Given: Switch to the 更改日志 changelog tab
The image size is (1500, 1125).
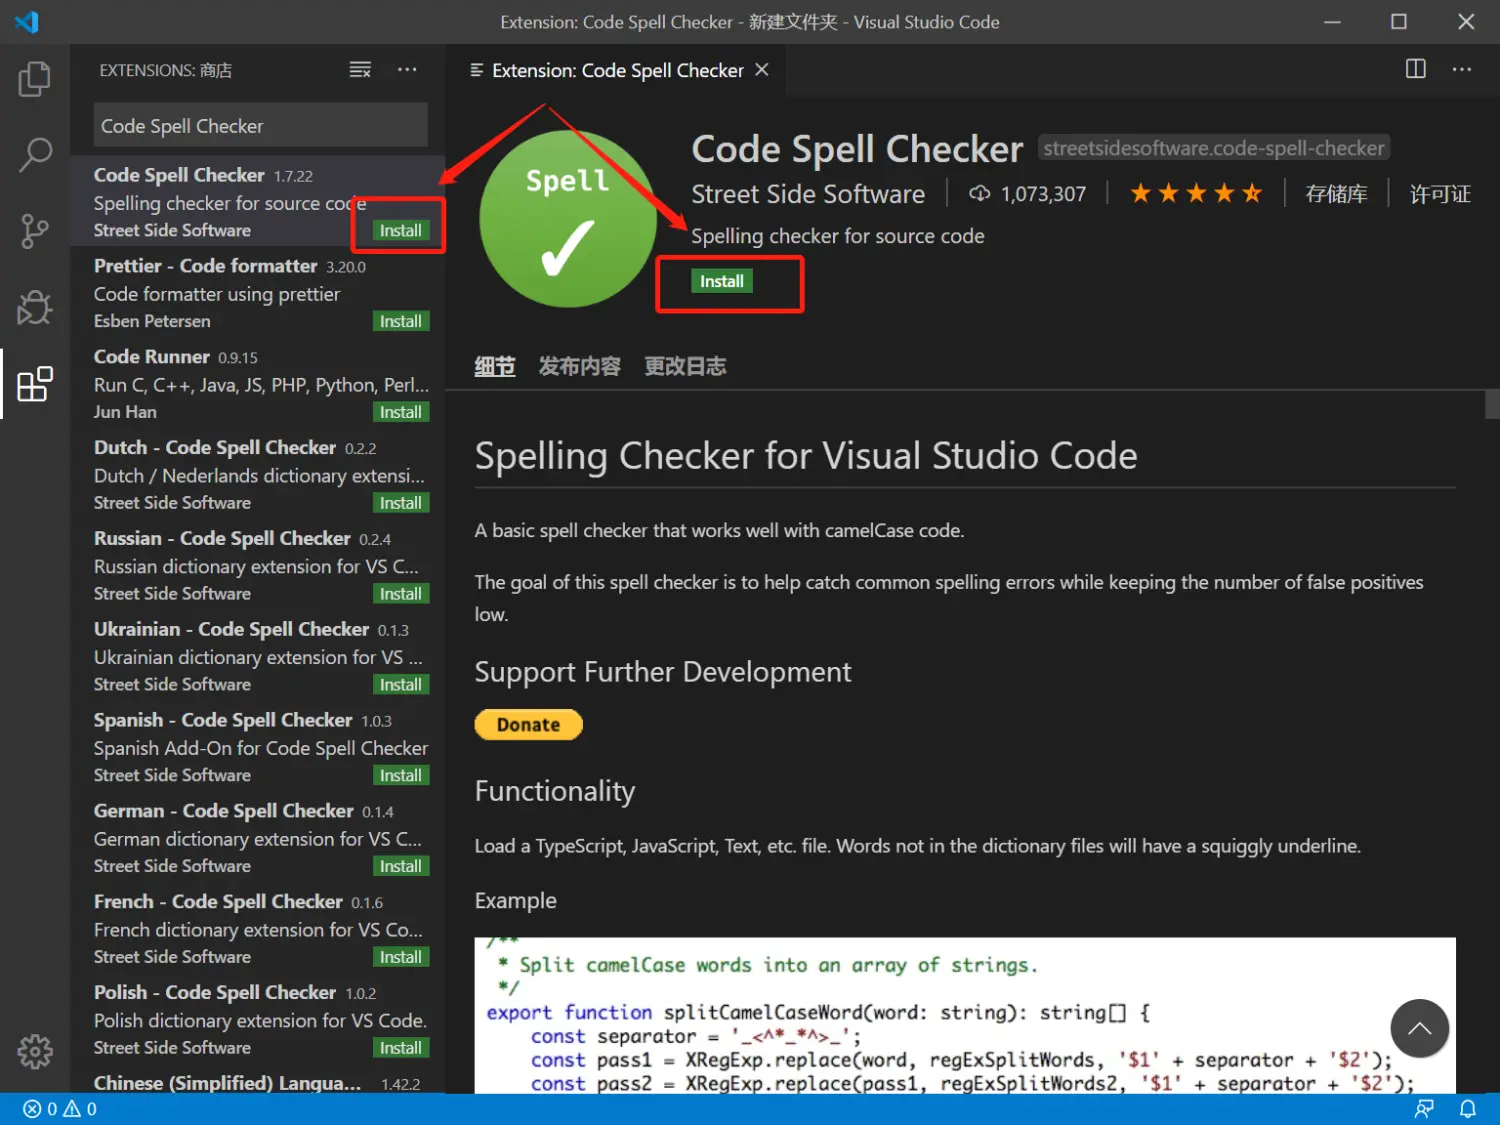Looking at the screenshot, I should click(685, 367).
